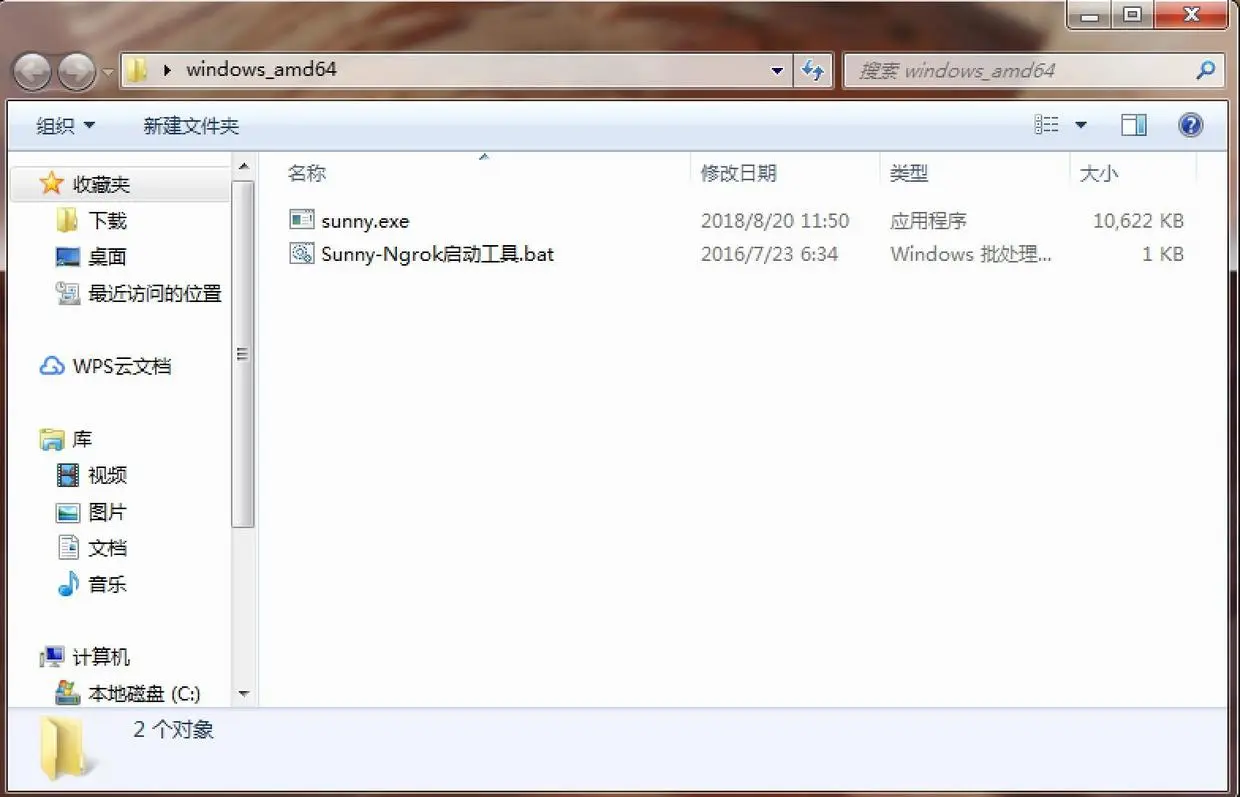This screenshot has height=797, width=1240.
Task: Click the help question mark icon
Action: click(x=1190, y=124)
